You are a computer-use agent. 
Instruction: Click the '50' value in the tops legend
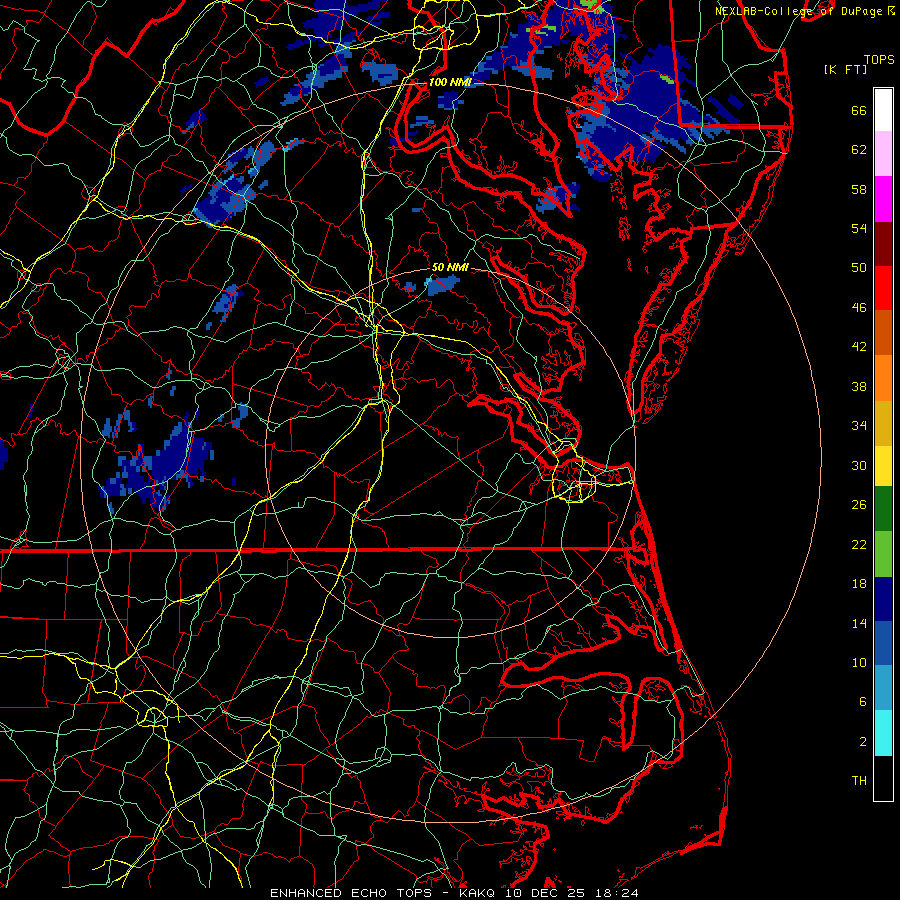point(859,268)
